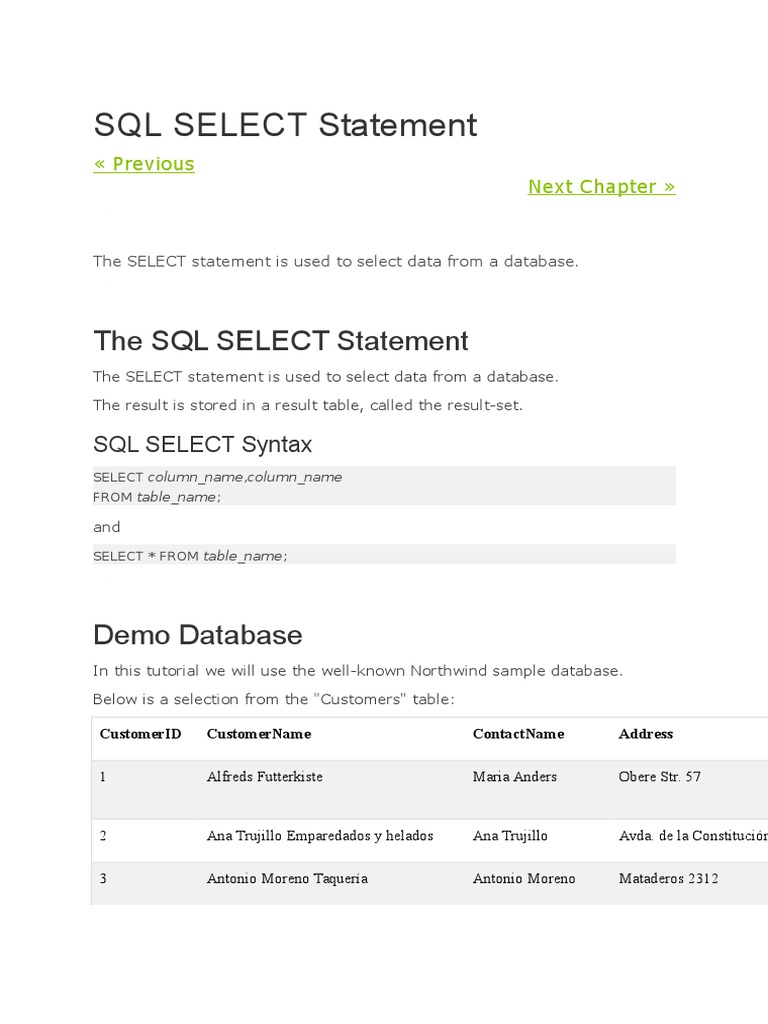Go to Next Chapter » link

[x=601, y=187]
